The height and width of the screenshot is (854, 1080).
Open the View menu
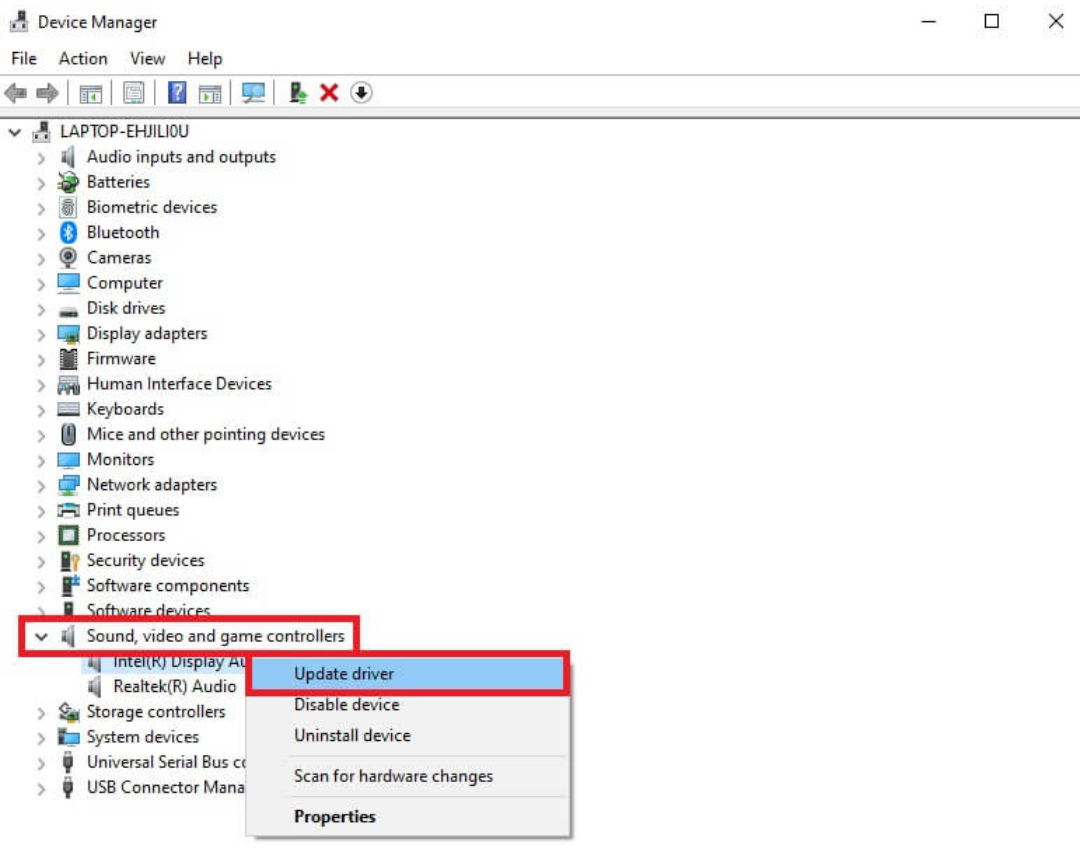point(147,59)
